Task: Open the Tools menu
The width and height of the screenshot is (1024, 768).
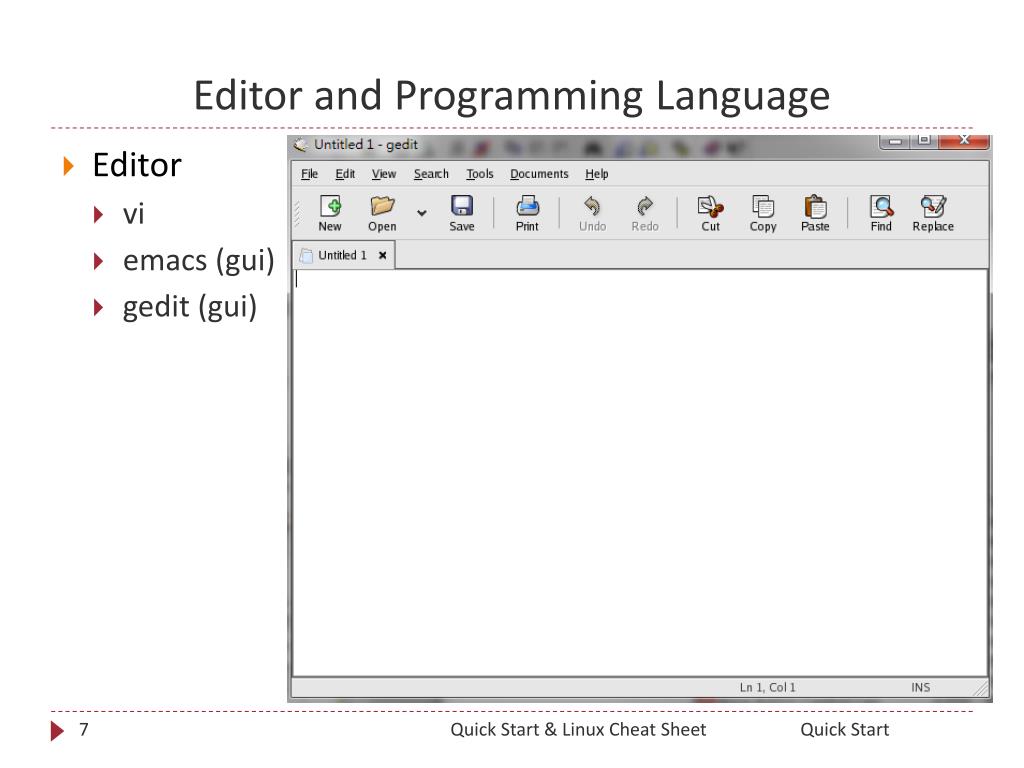Action: point(480,174)
